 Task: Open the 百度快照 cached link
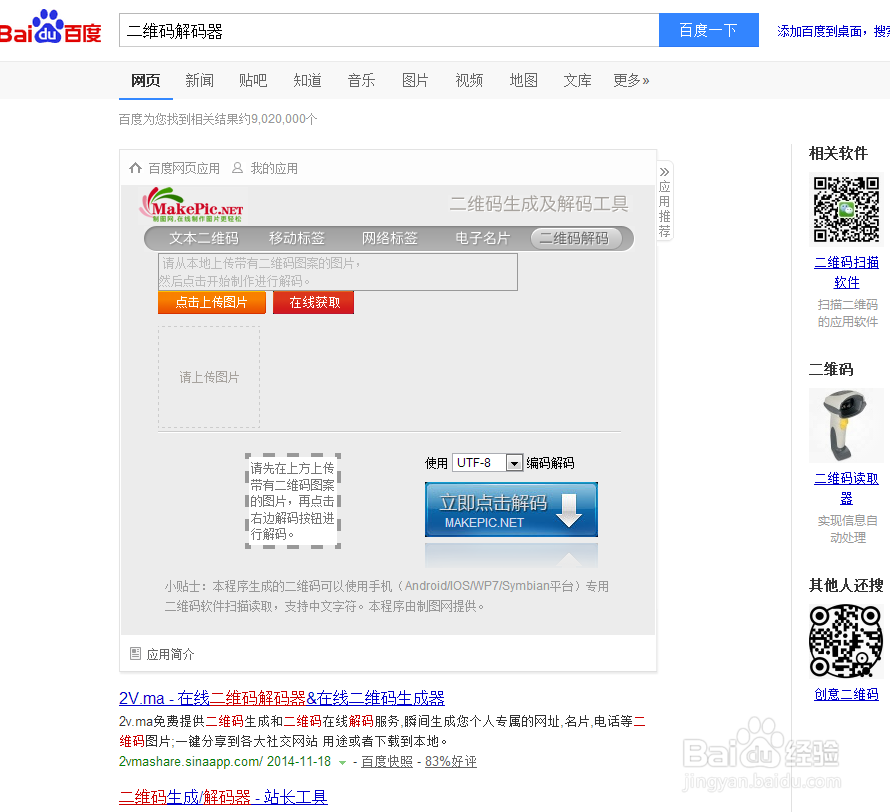tap(387, 761)
